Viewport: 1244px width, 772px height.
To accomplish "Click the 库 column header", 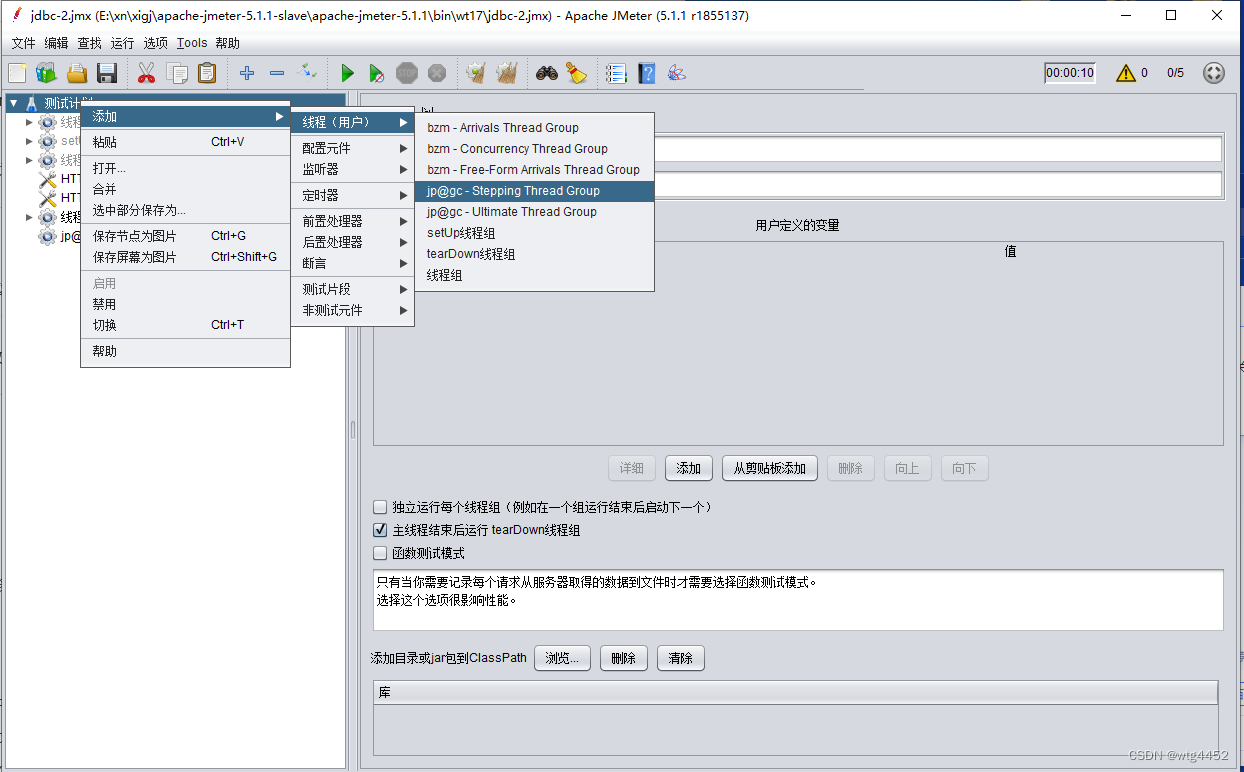I will [x=795, y=692].
